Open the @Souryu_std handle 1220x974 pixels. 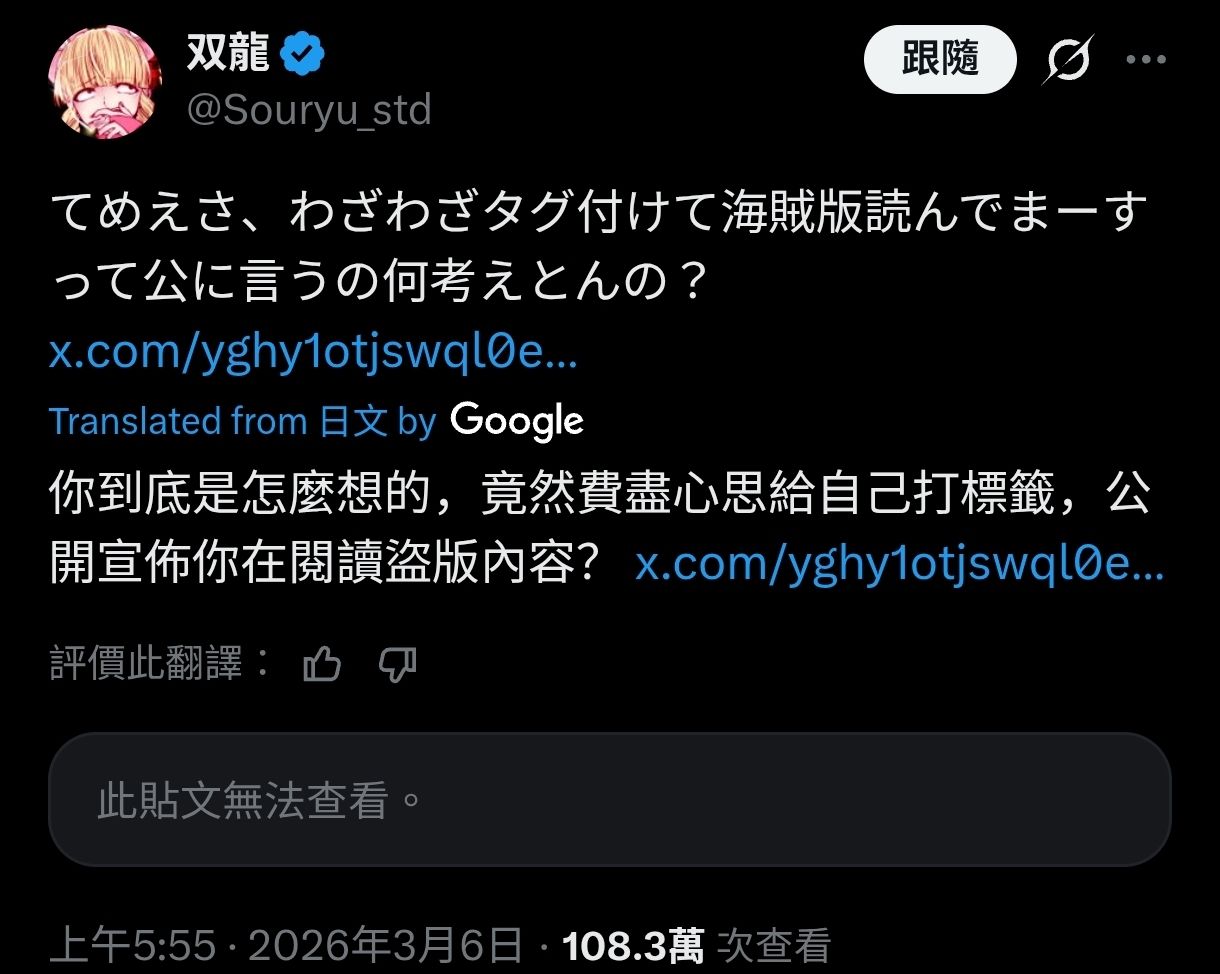click(309, 110)
